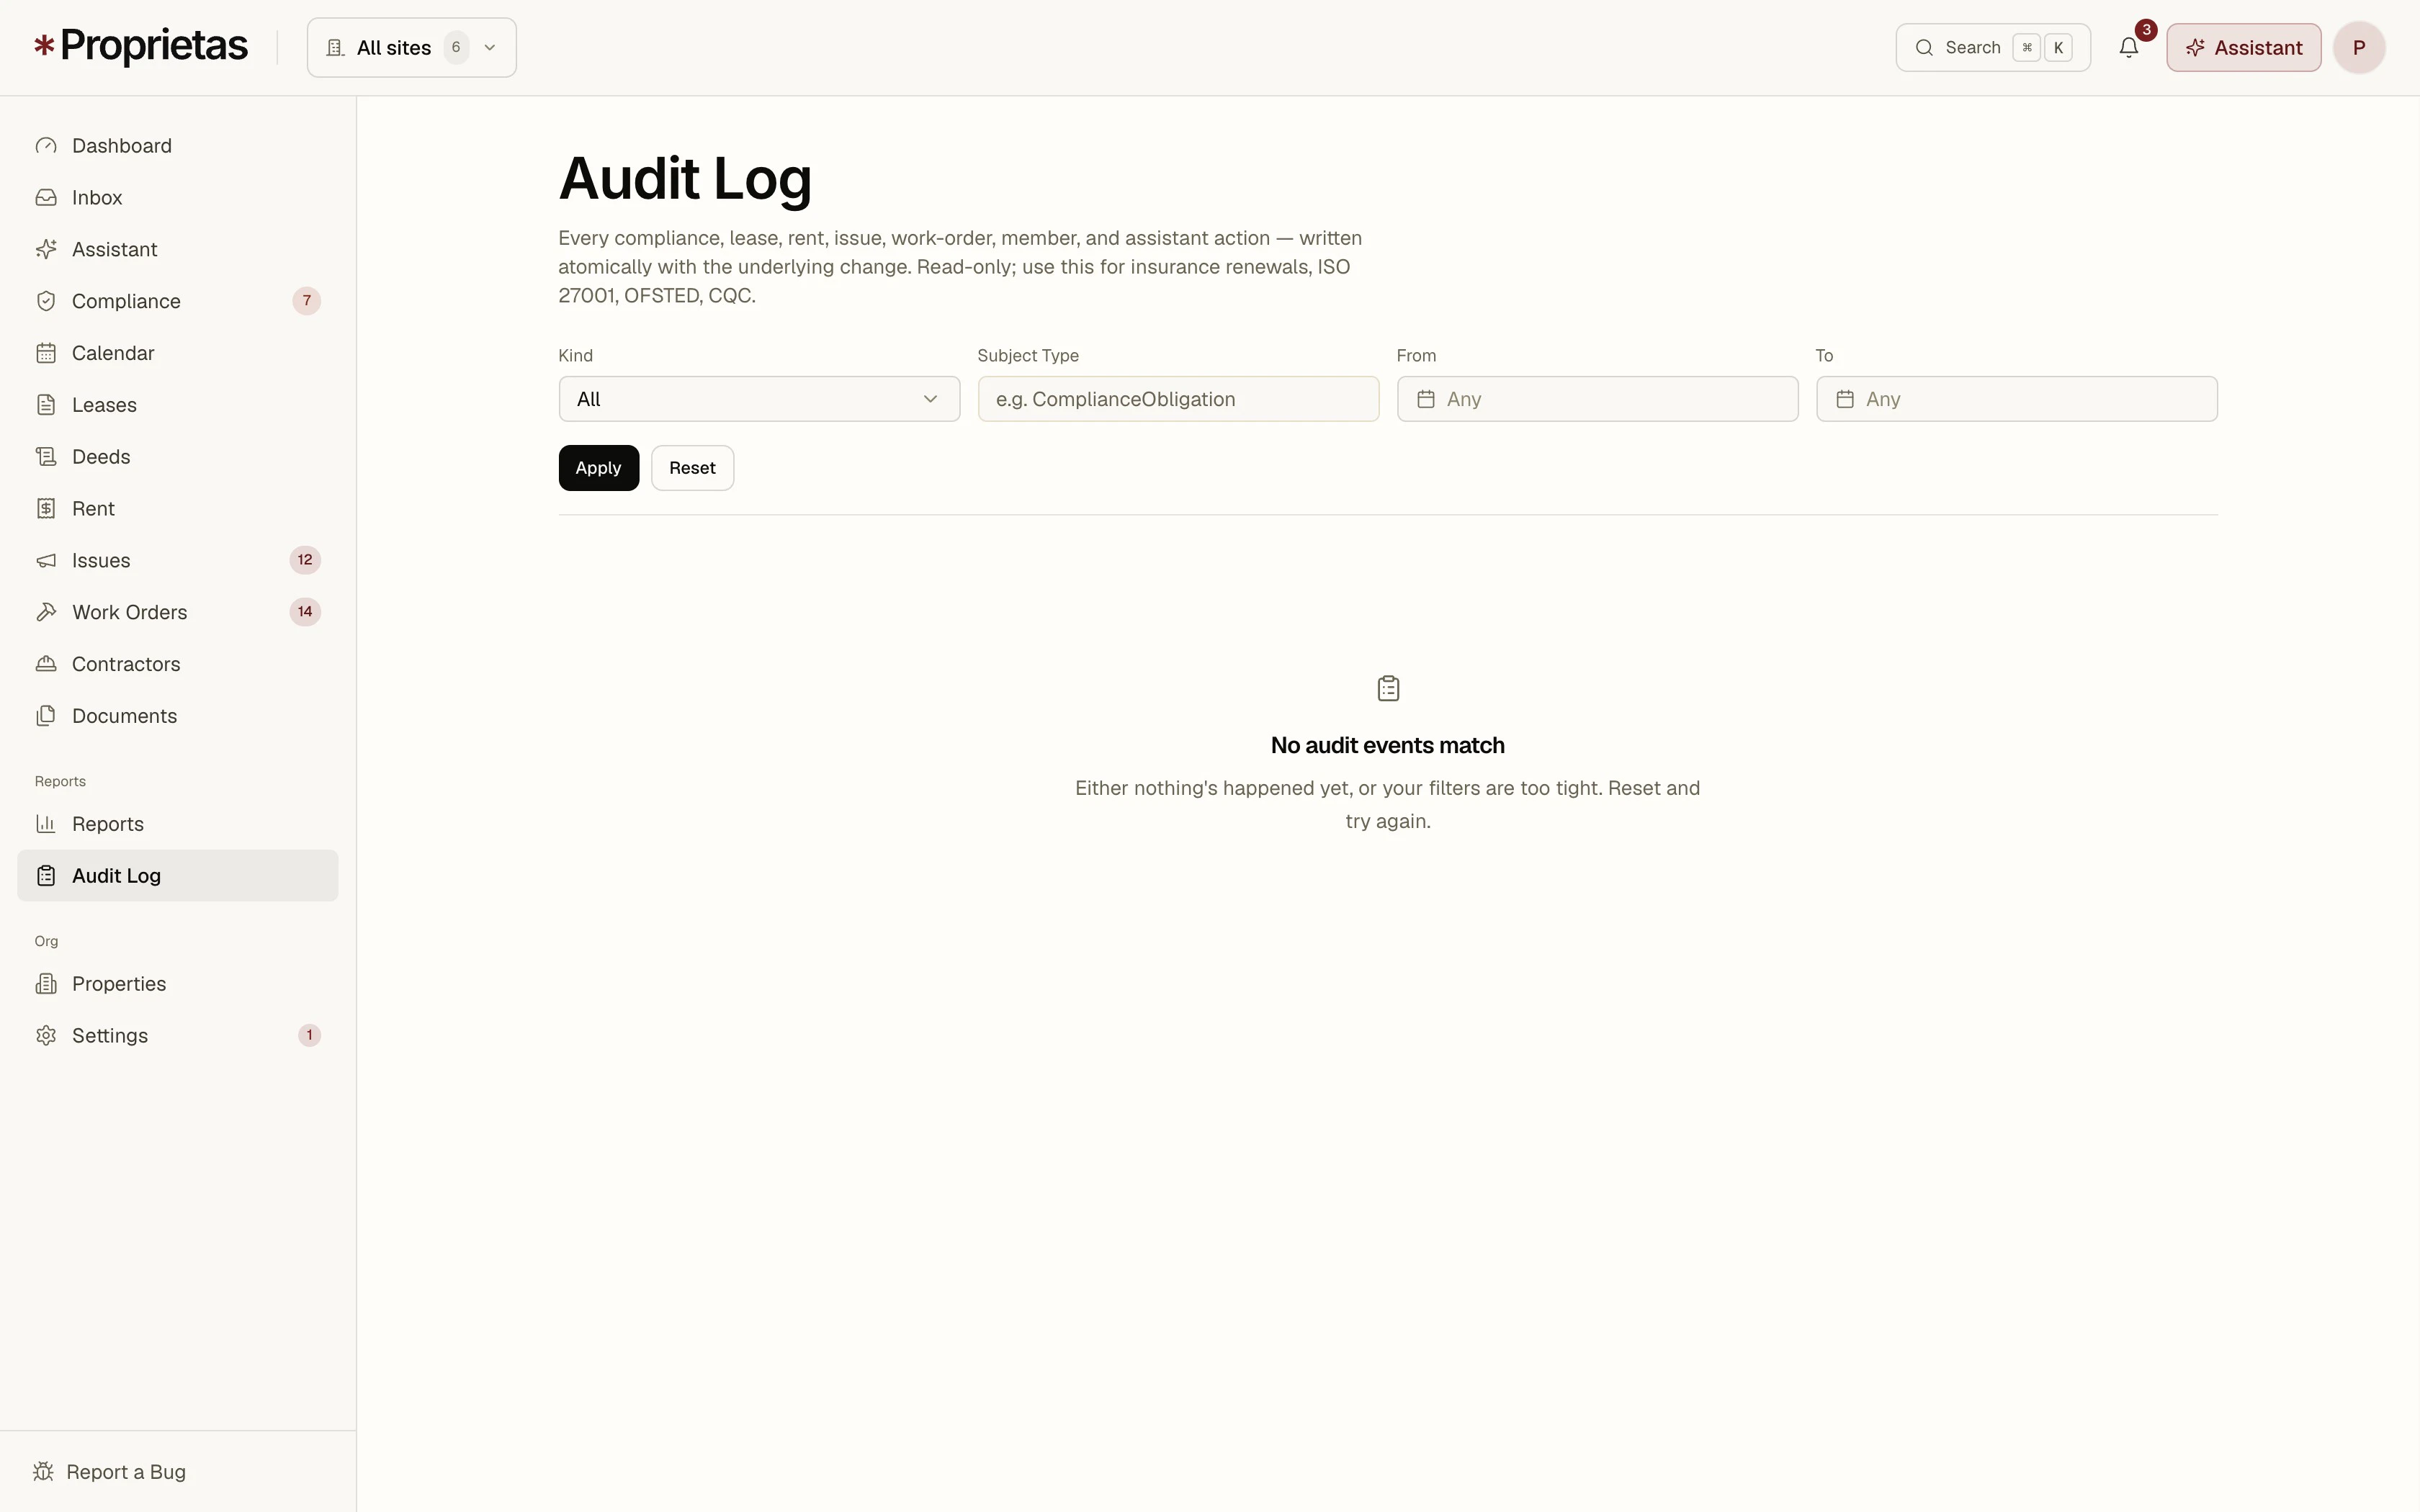Click the search magnifier icon

[x=1924, y=48]
